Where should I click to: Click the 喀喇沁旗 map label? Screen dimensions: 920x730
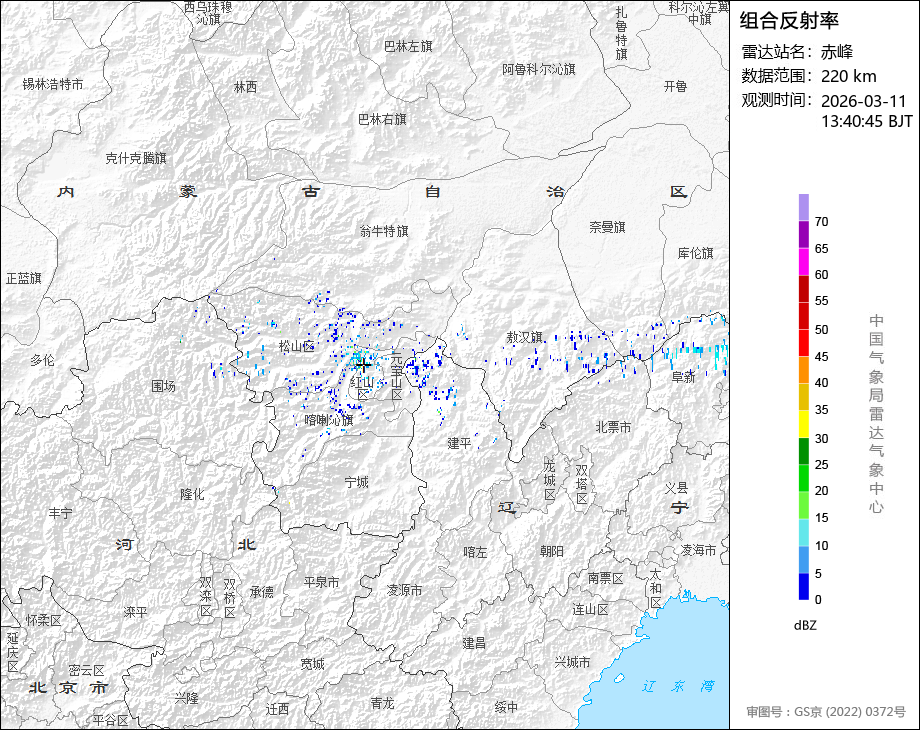[329, 420]
